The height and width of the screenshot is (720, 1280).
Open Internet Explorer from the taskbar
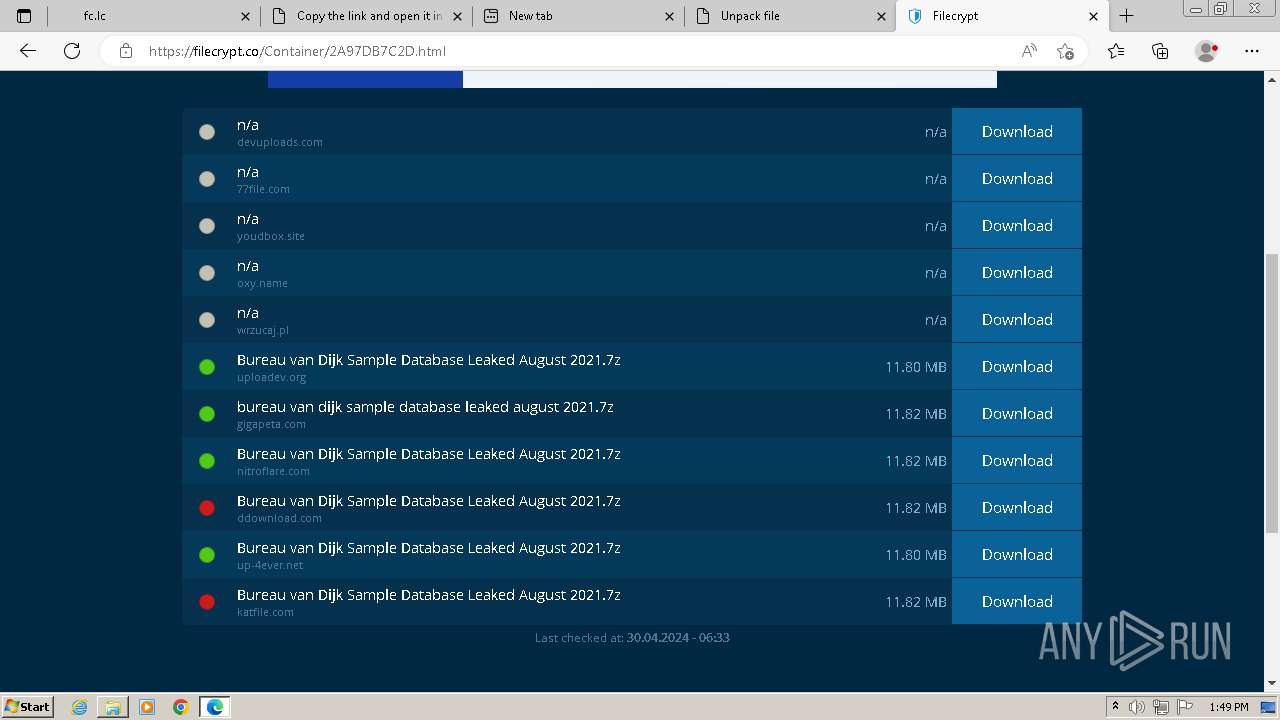point(80,707)
